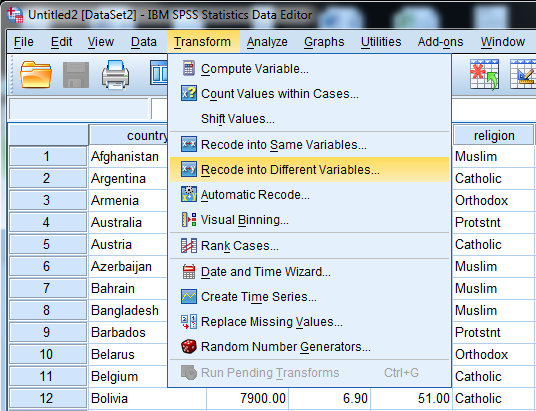Image resolution: width=536 pixels, height=411 pixels.
Task: Click the Bangladesh country cell
Action: (x=129, y=310)
